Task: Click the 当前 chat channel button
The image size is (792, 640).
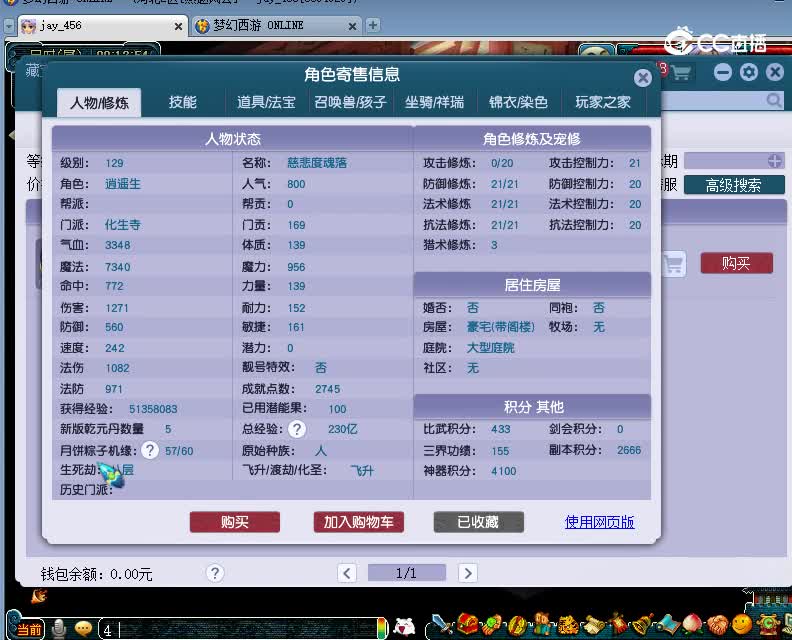Action: coord(28,629)
